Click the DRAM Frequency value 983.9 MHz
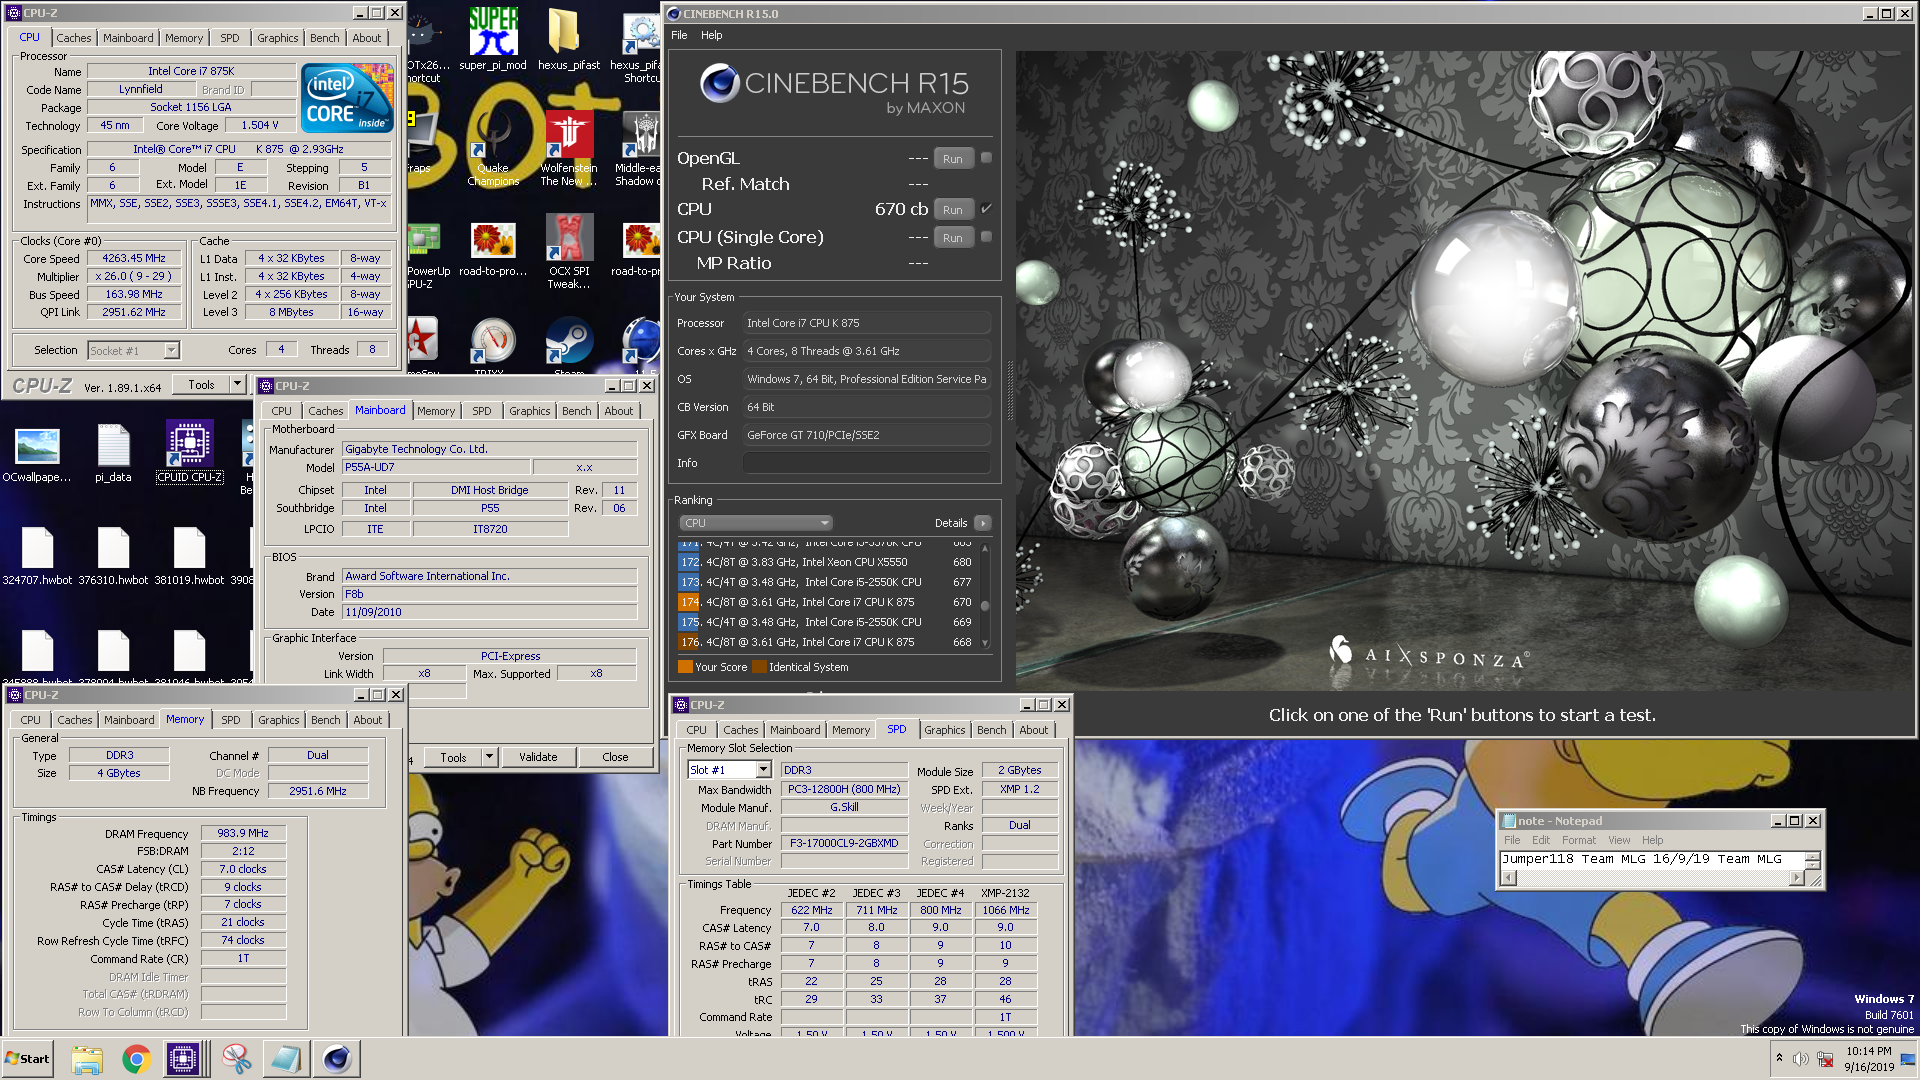This screenshot has height=1080, width=1920. coord(243,833)
